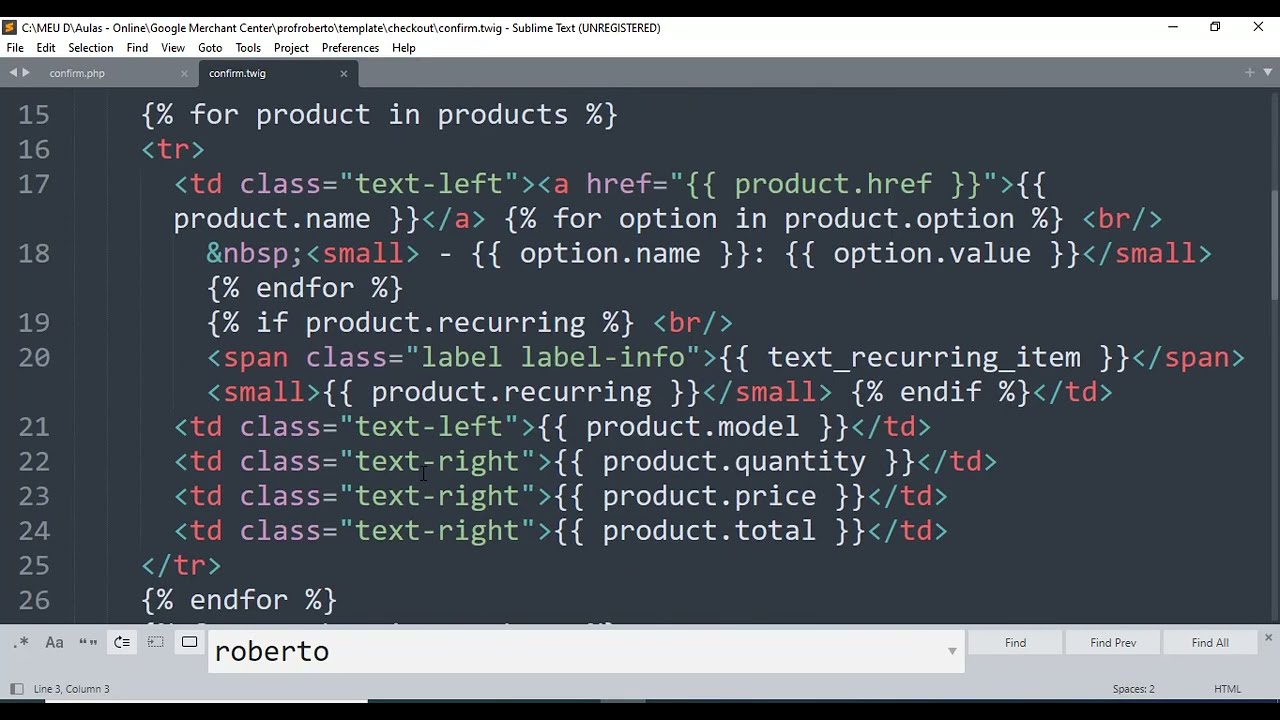Screen dimensions: 1280x720
Task: Open the Find menu
Action: pos(138,48)
